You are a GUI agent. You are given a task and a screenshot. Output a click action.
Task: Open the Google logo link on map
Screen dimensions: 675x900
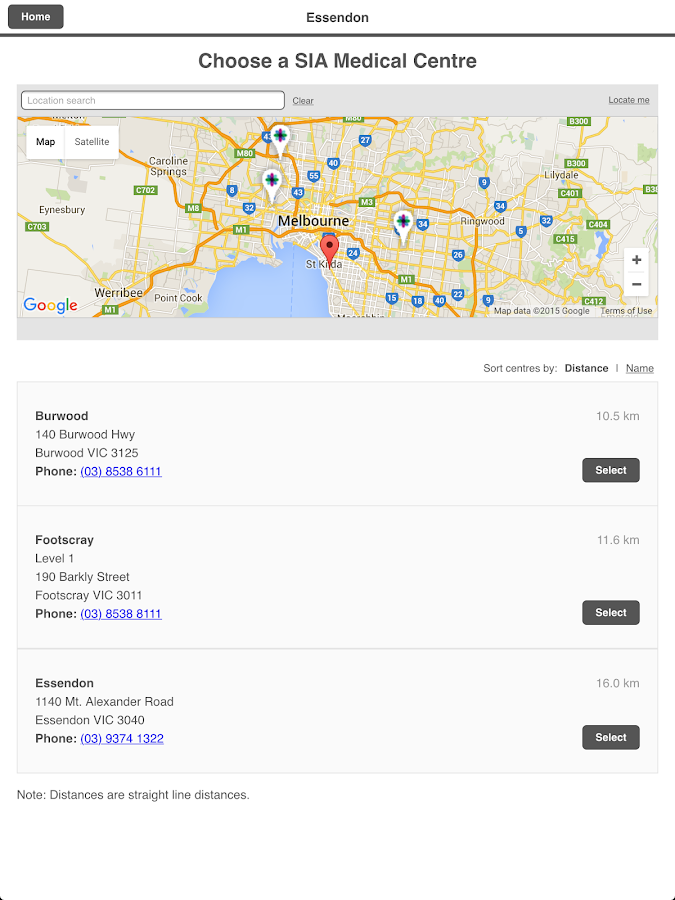point(51,305)
